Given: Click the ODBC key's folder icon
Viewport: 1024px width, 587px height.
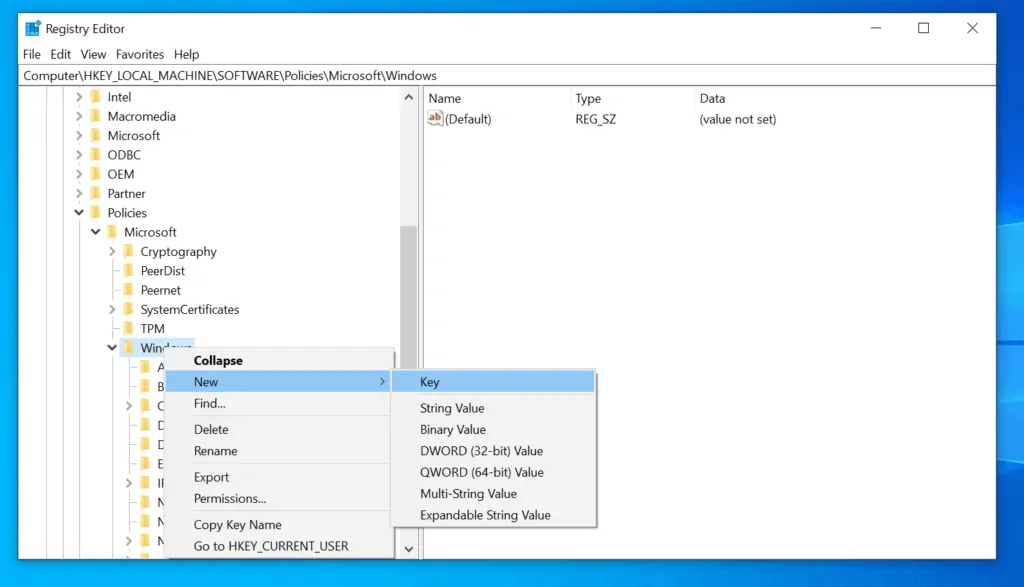Looking at the screenshot, I should point(96,154).
